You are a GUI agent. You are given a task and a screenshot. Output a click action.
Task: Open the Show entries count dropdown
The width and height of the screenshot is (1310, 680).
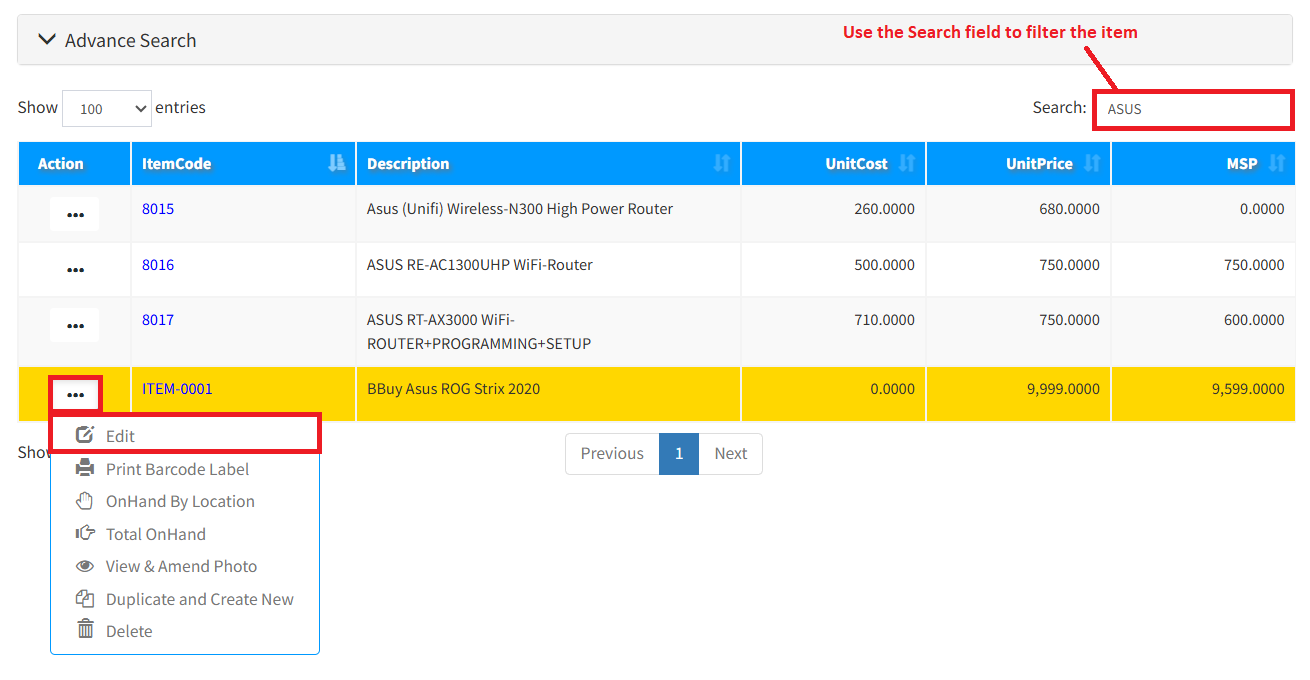click(x=106, y=108)
